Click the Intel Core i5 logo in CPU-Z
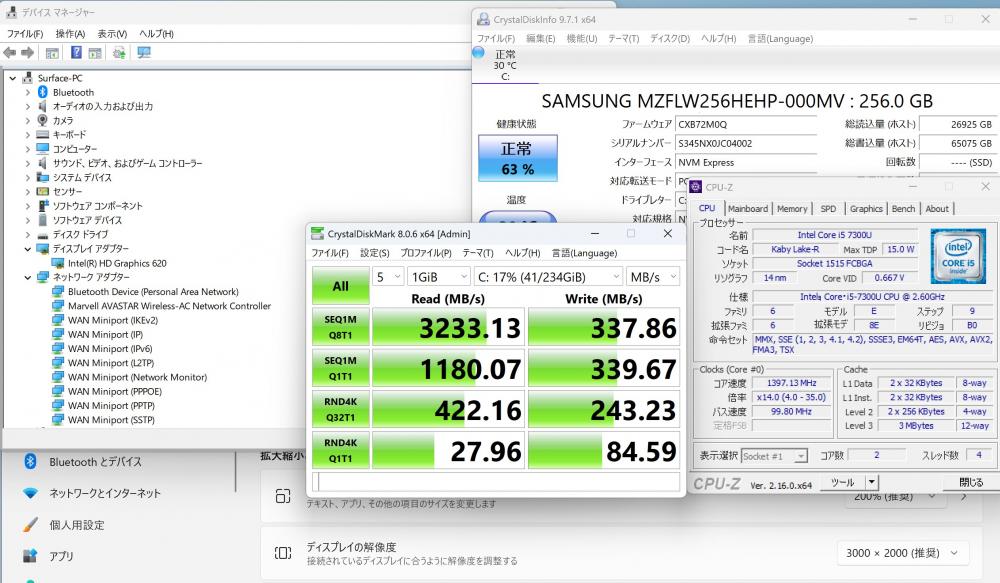 [x=958, y=256]
